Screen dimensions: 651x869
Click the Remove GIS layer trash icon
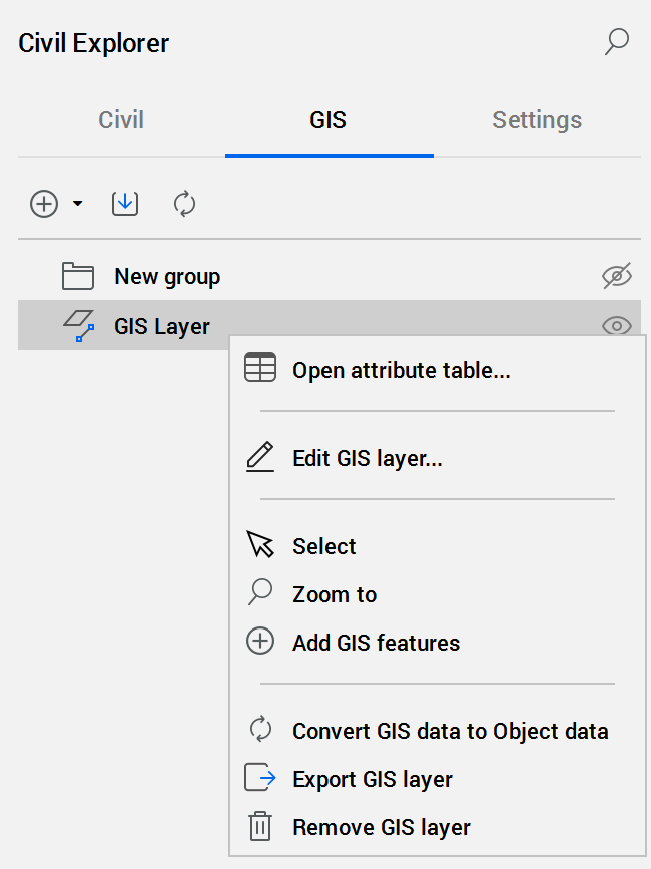tap(260, 827)
